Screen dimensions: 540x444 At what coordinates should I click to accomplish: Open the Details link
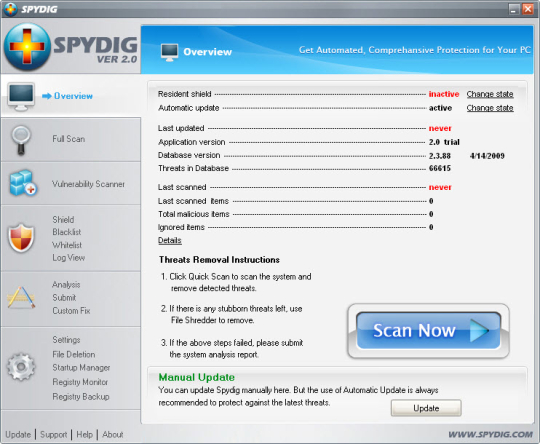[x=169, y=240]
